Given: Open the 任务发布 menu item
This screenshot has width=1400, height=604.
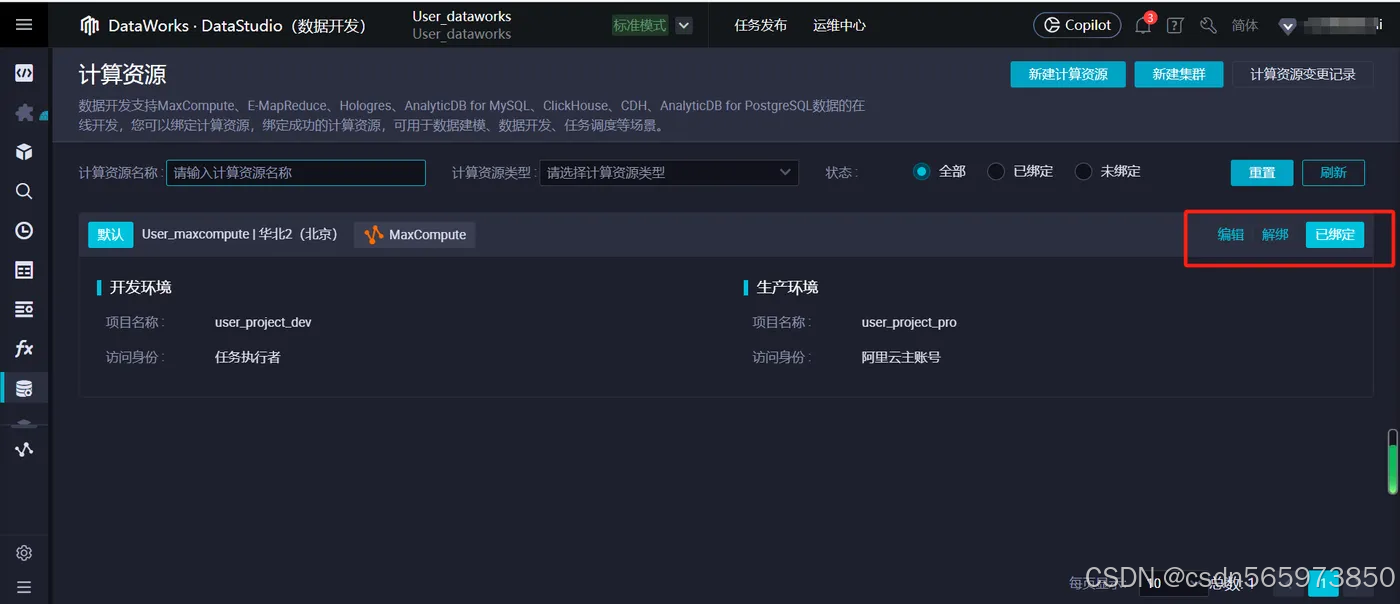Looking at the screenshot, I should click(760, 25).
